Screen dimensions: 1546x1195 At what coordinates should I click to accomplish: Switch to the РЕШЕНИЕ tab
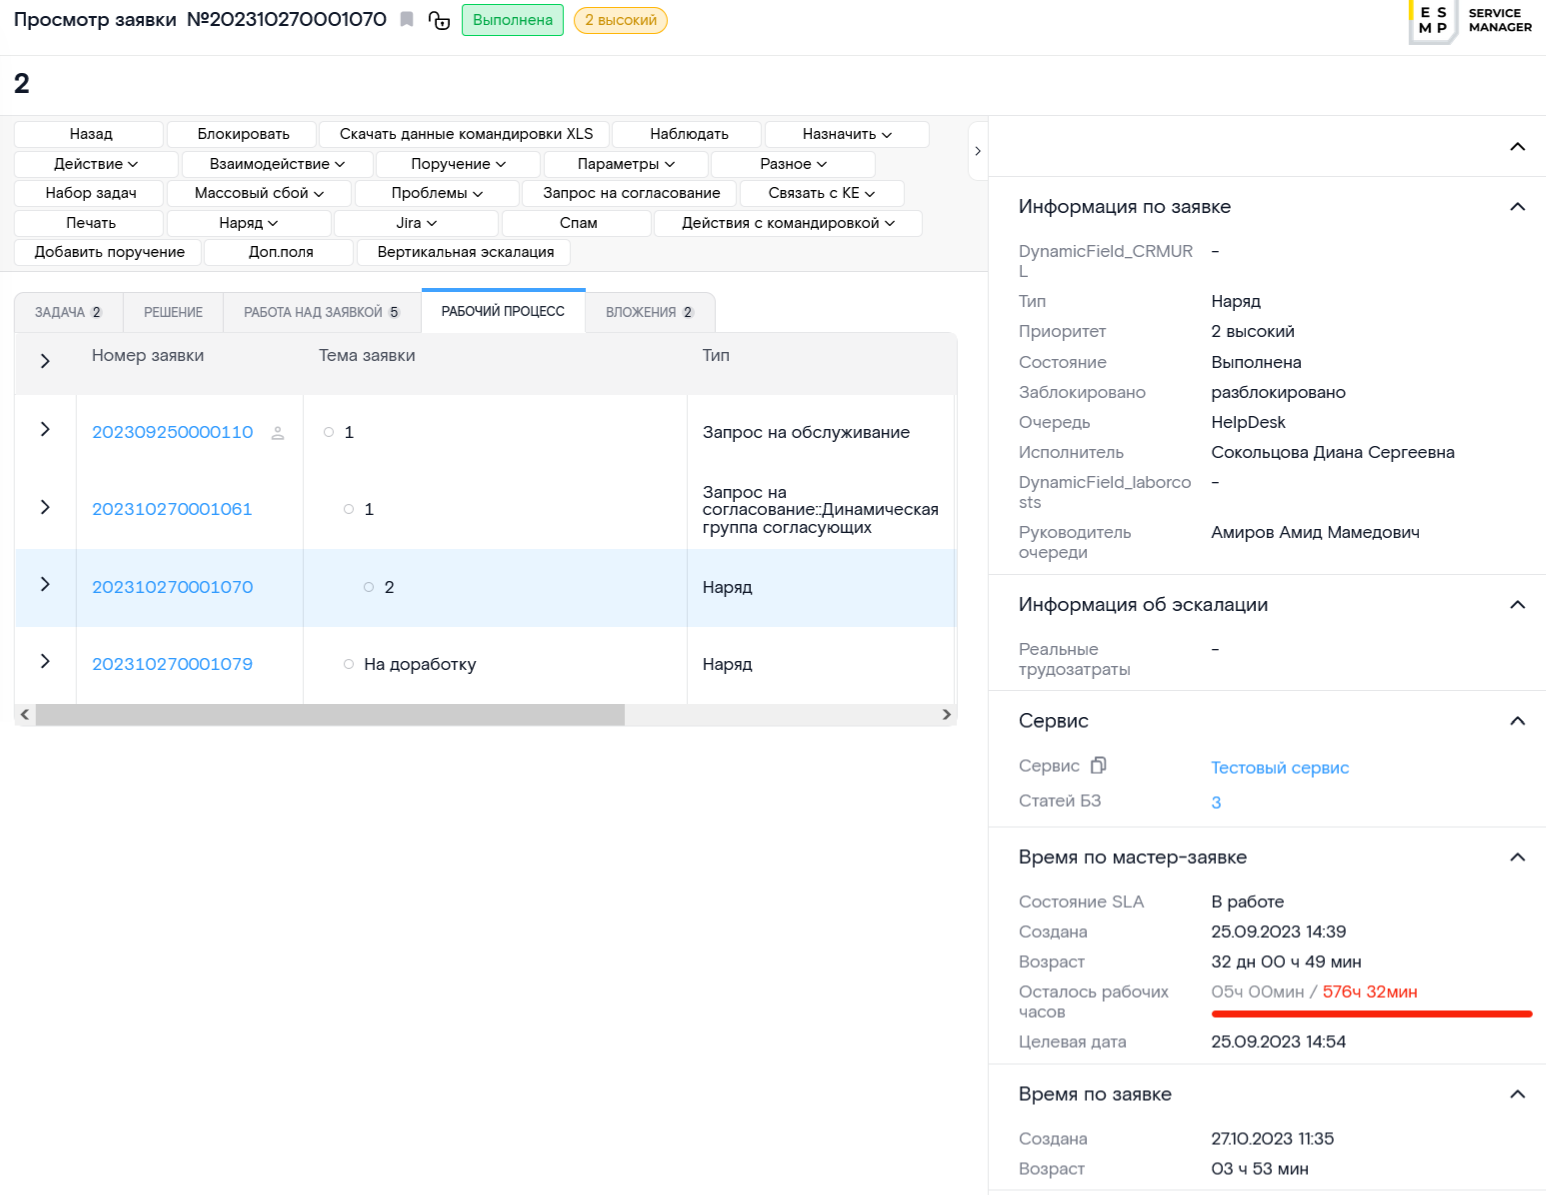click(x=173, y=312)
